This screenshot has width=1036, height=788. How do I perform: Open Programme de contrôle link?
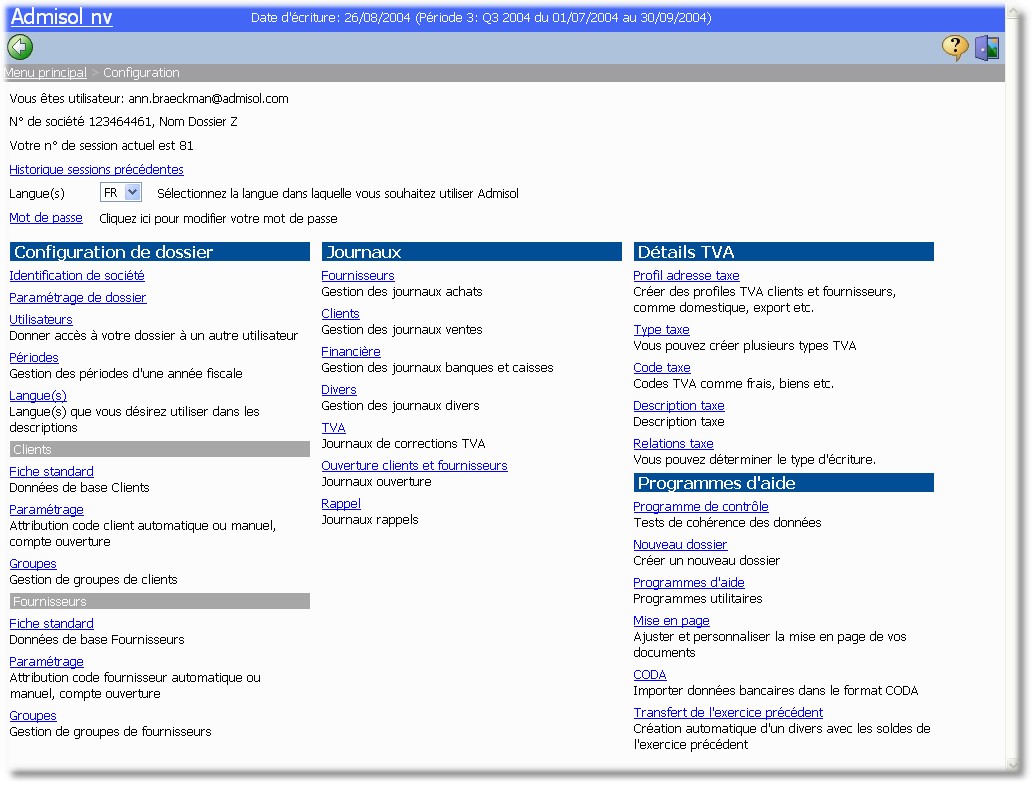tap(700, 507)
